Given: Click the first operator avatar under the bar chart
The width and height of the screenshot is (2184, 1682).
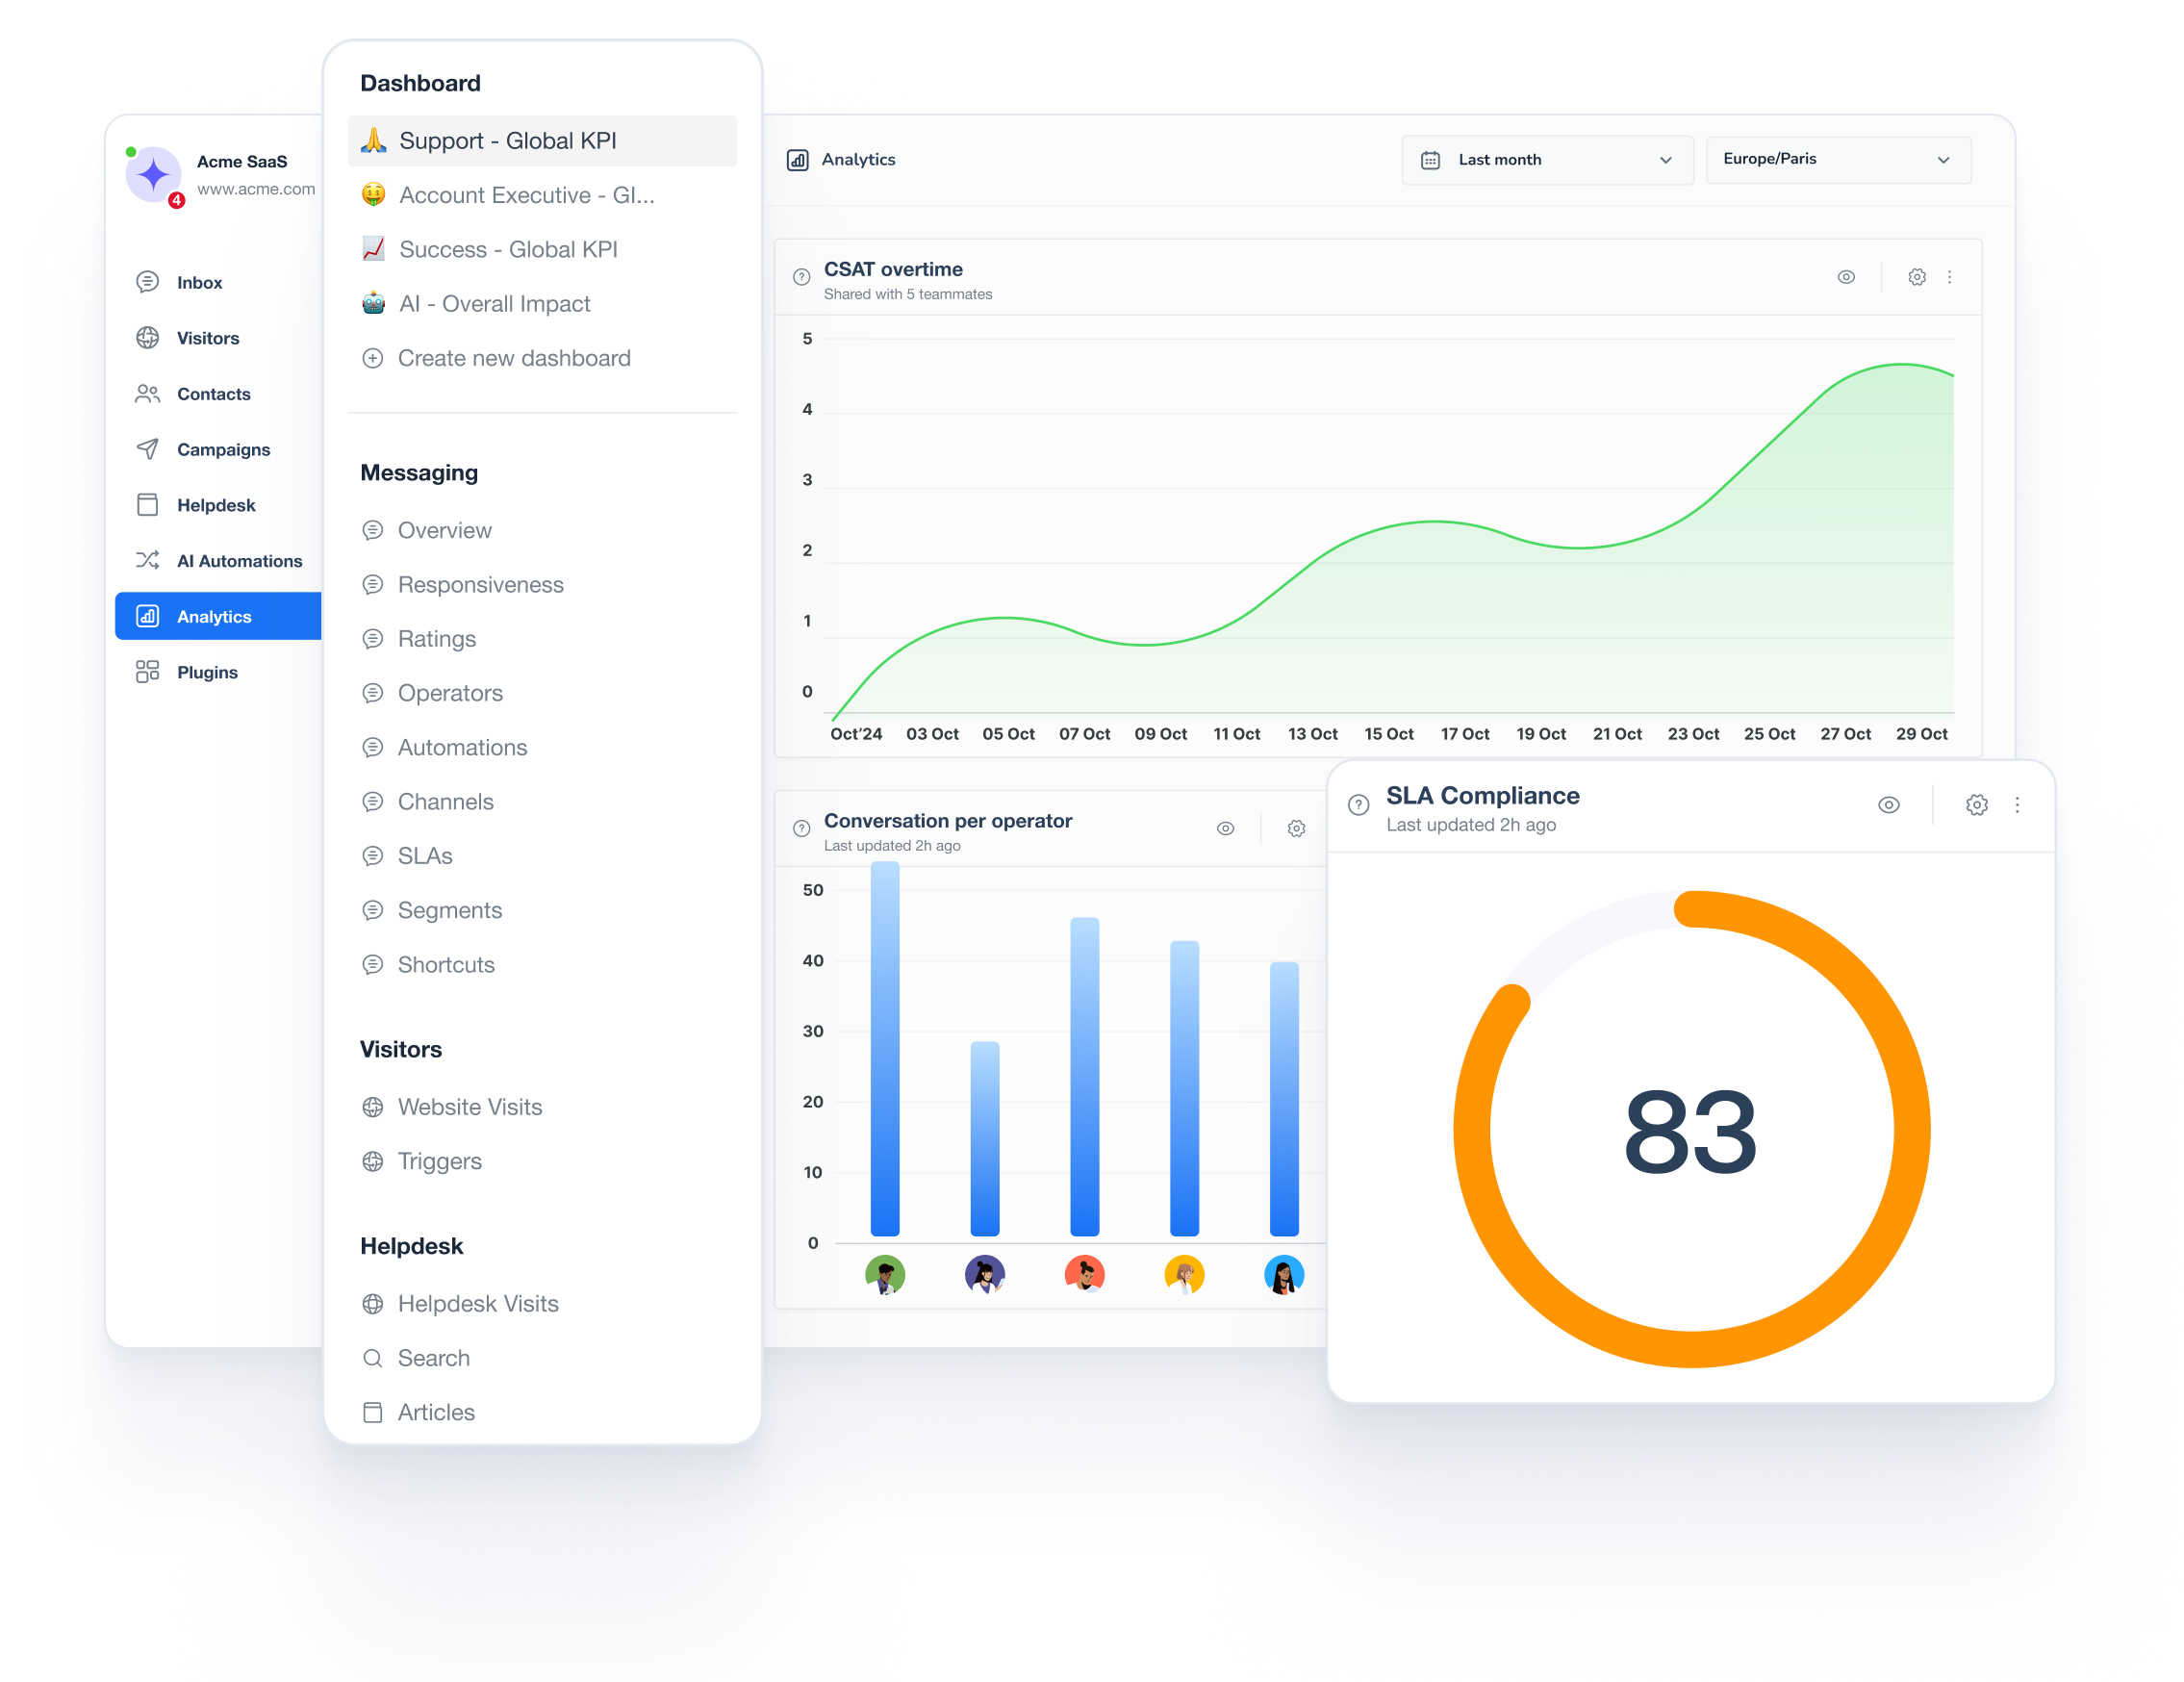Looking at the screenshot, I should [884, 1274].
